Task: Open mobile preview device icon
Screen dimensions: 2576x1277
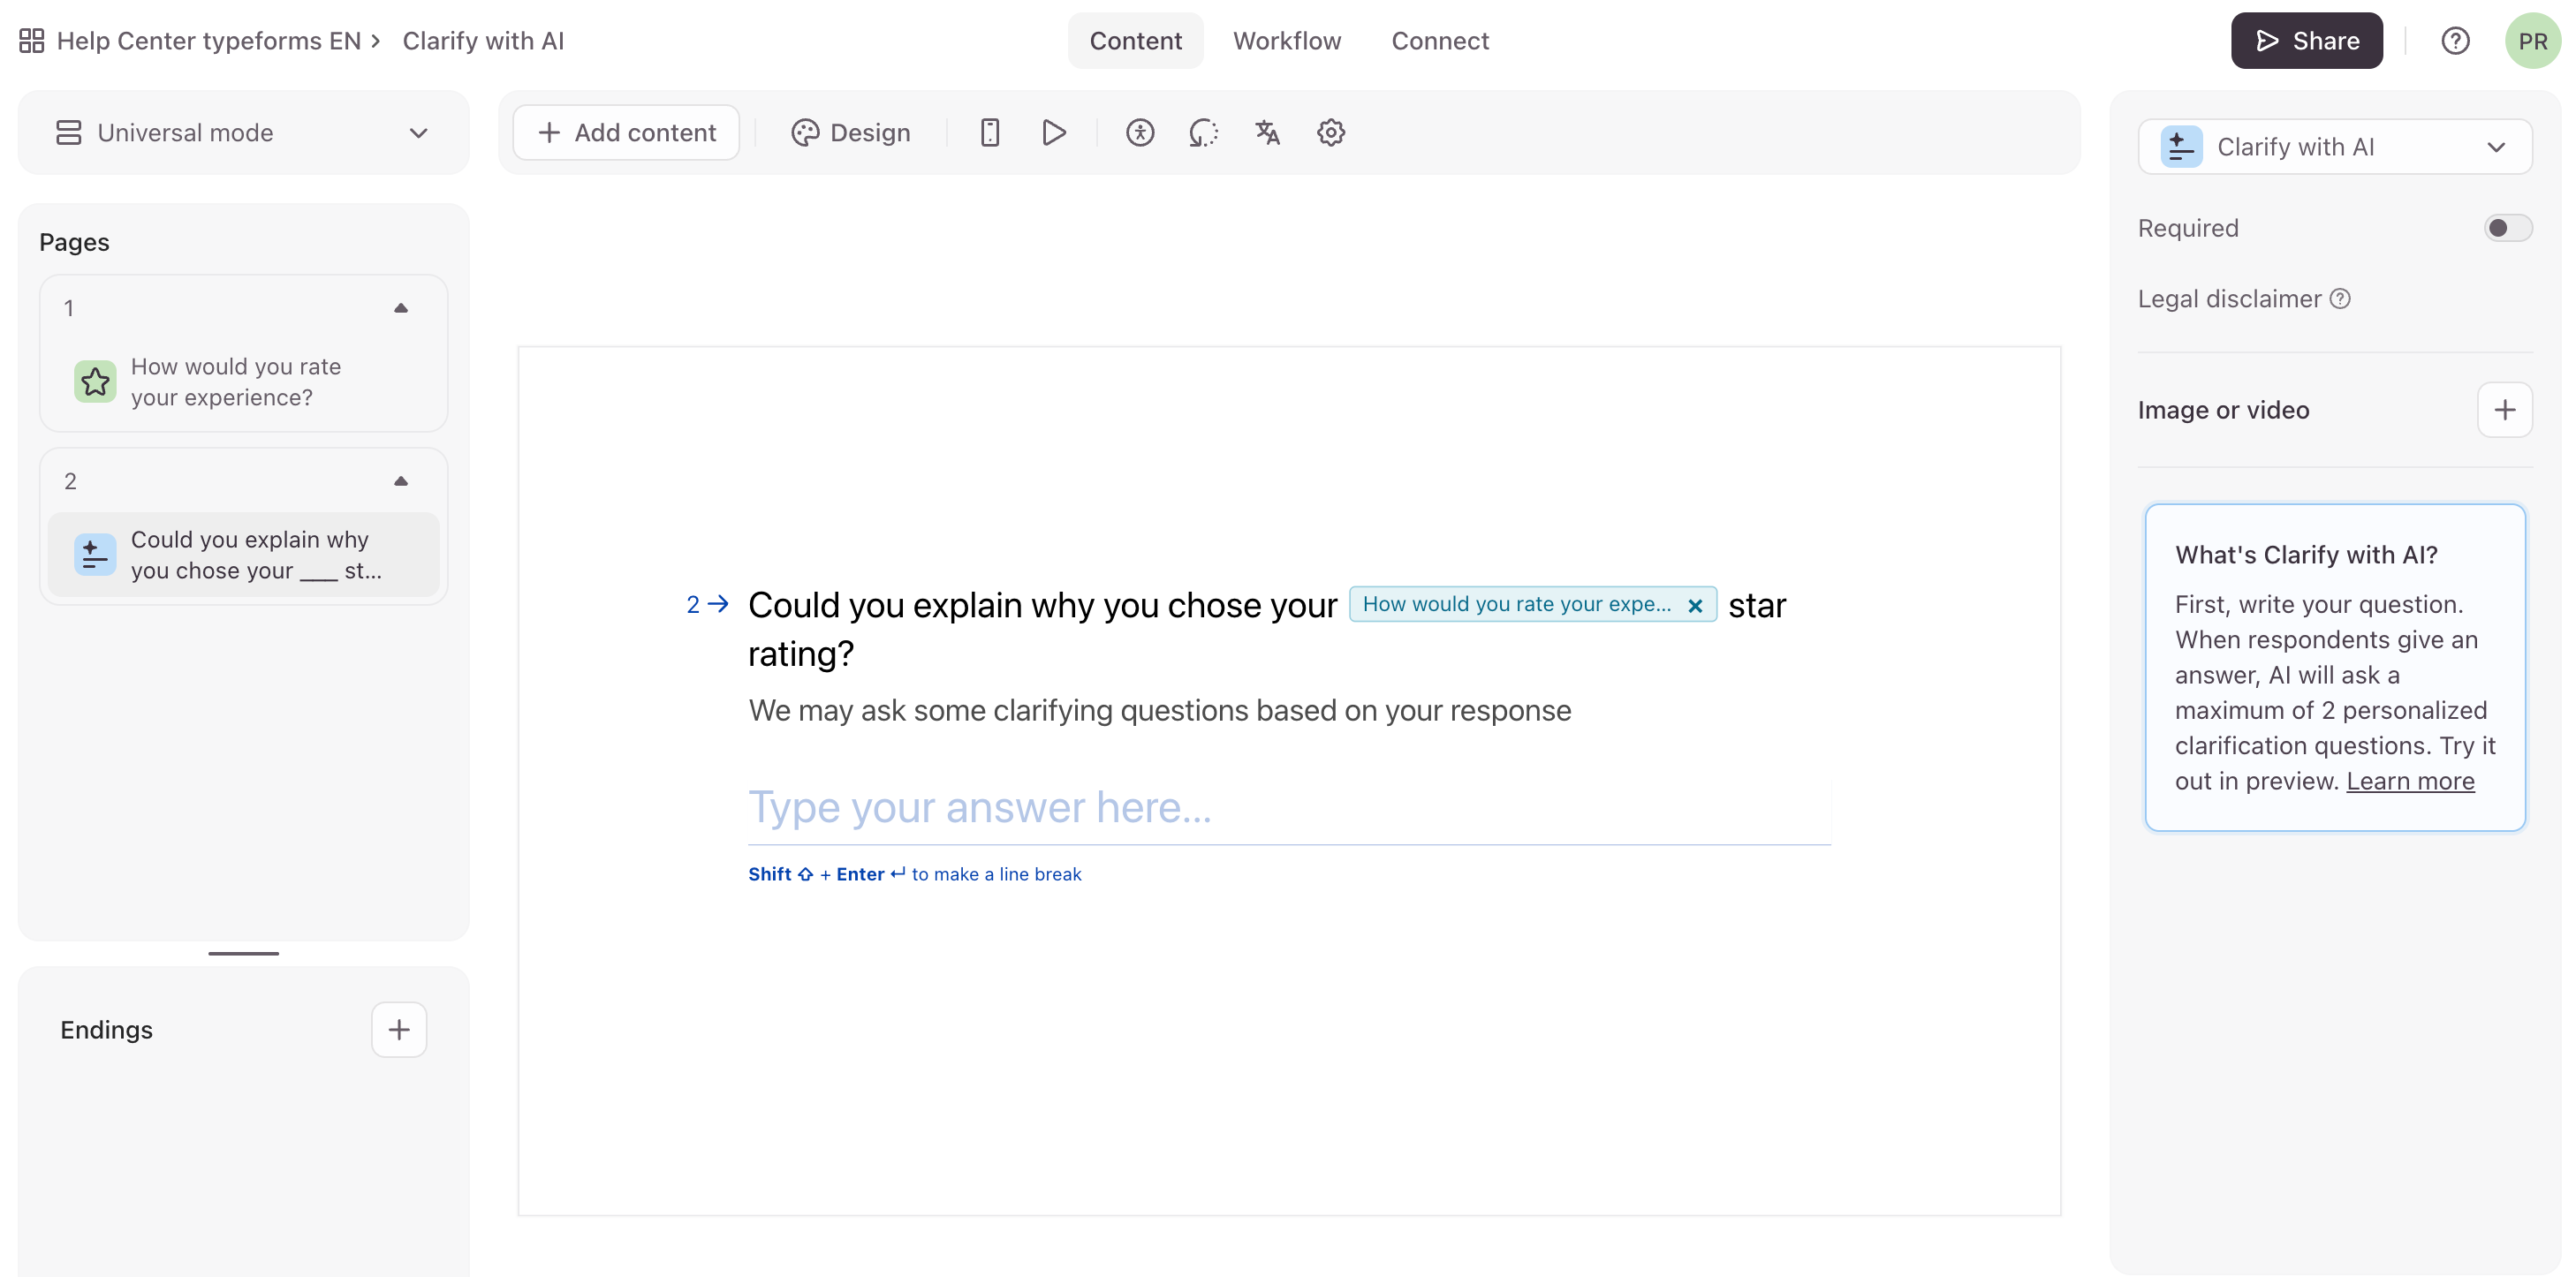Action: pyautogui.click(x=989, y=132)
